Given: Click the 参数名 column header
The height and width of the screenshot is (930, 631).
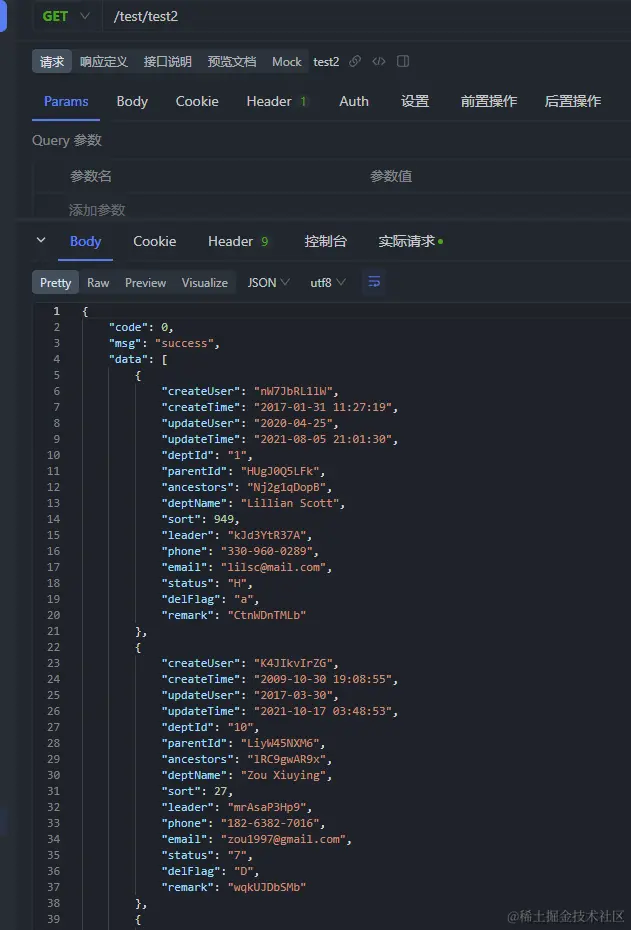Looking at the screenshot, I should point(91,176).
